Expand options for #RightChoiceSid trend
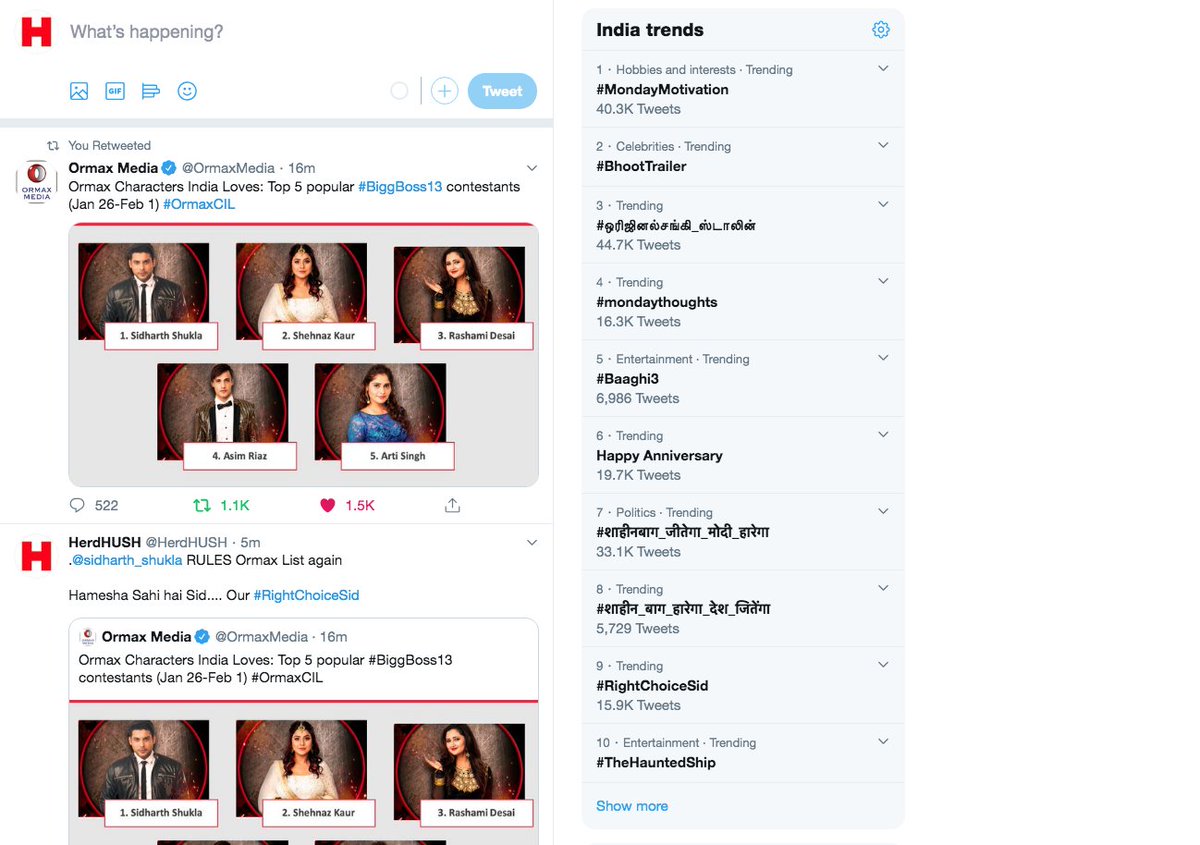Viewport: 1200px width, 845px height. point(883,665)
